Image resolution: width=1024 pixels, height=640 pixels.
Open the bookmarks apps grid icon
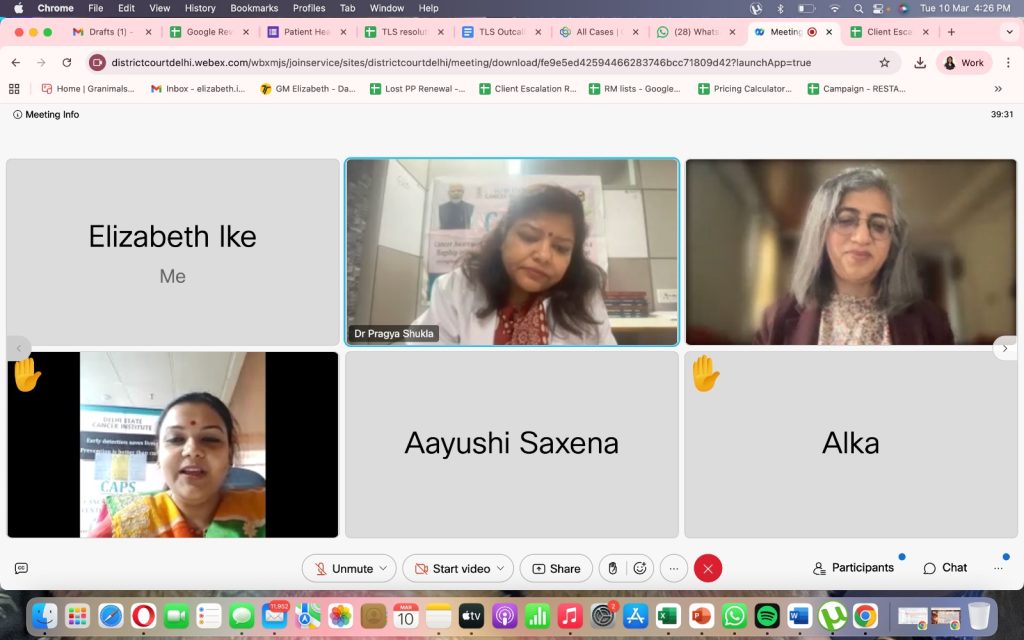tap(14, 89)
